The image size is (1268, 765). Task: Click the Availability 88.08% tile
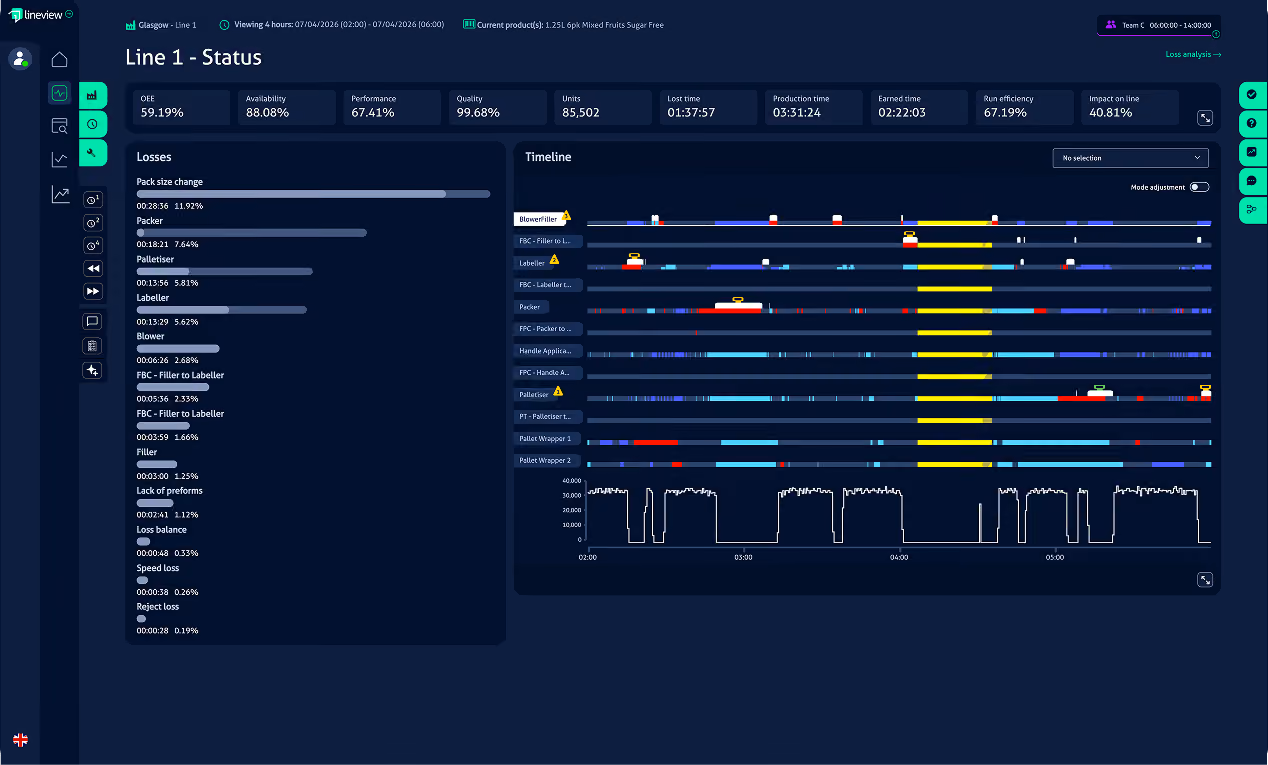click(x=286, y=107)
